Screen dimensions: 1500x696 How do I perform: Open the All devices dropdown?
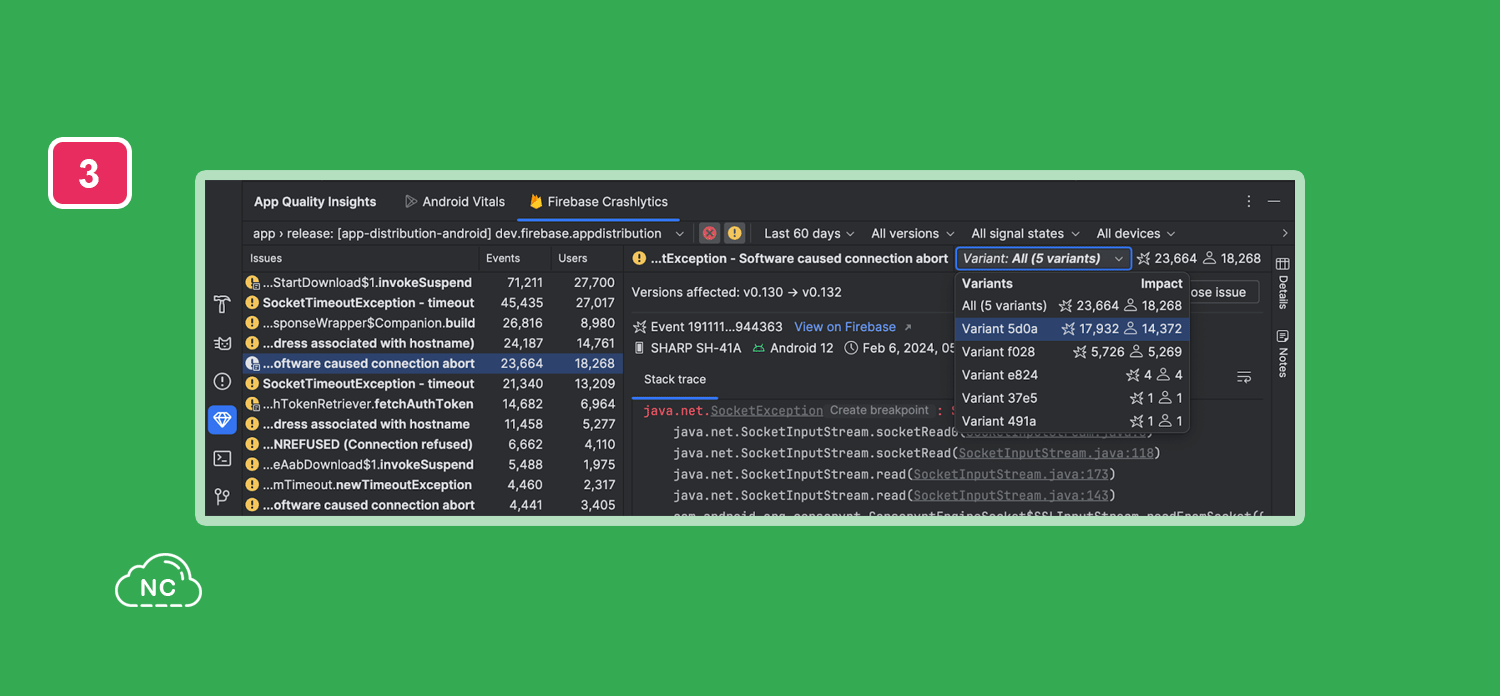pos(1136,233)
